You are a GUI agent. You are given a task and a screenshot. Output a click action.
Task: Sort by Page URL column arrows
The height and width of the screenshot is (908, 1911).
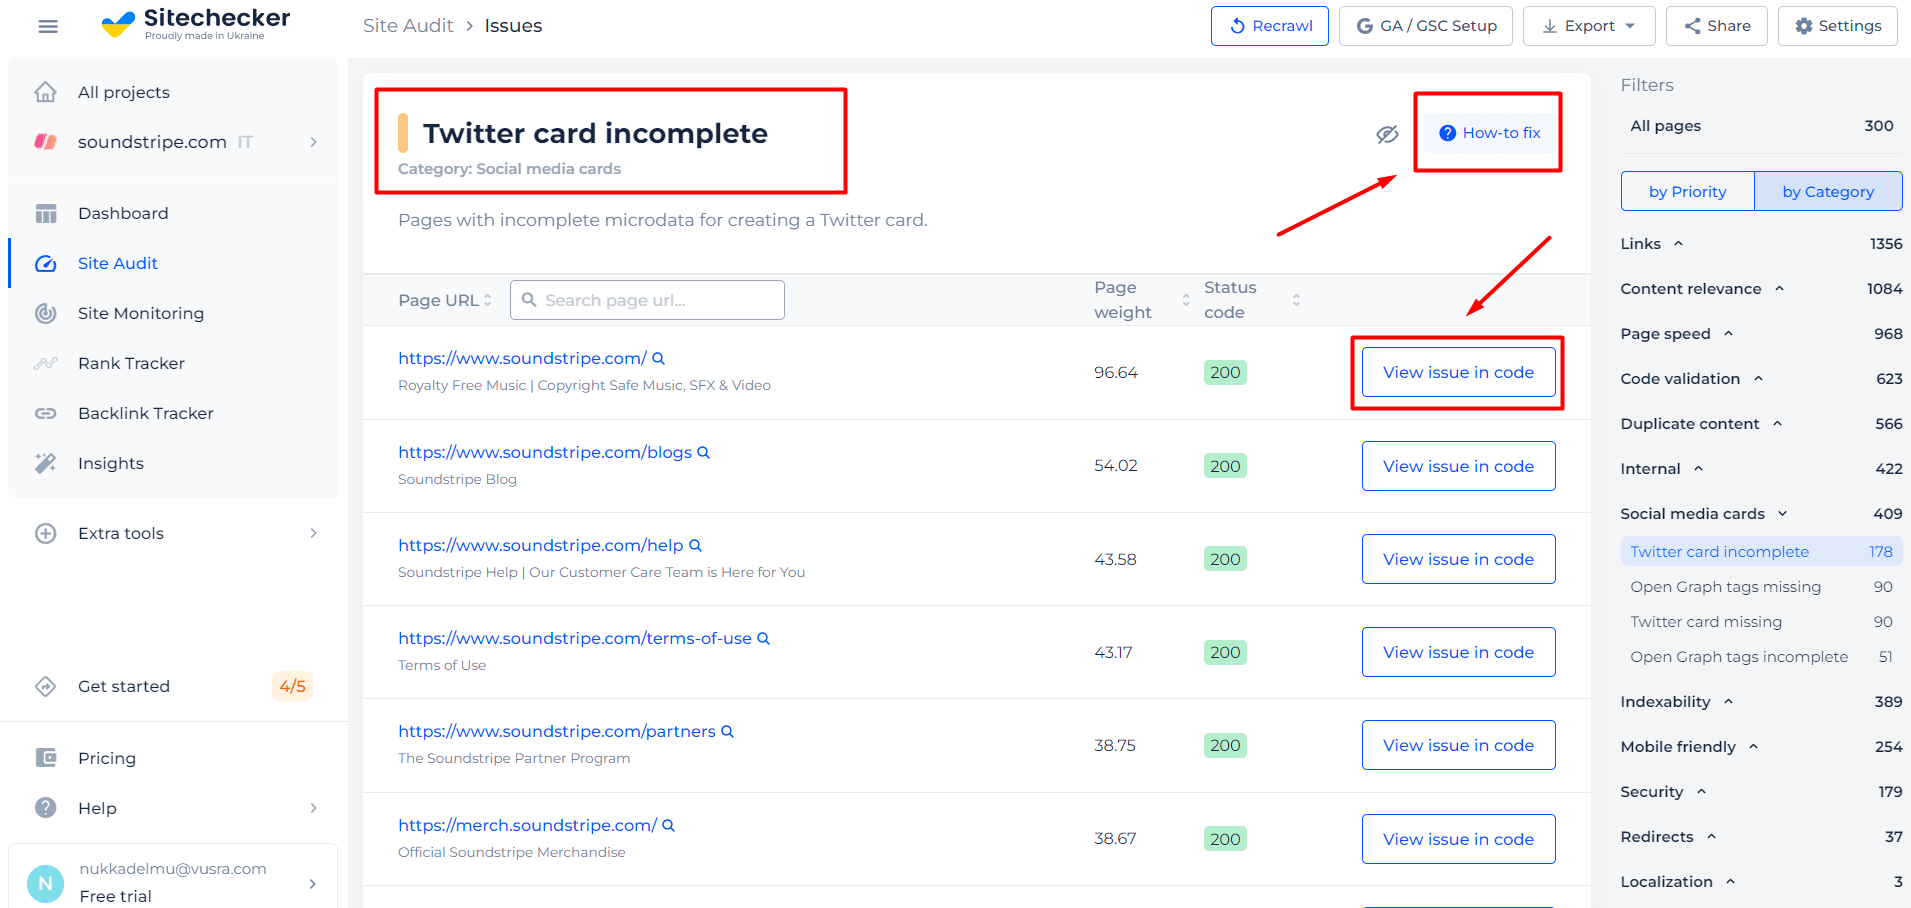click(488, 300)
